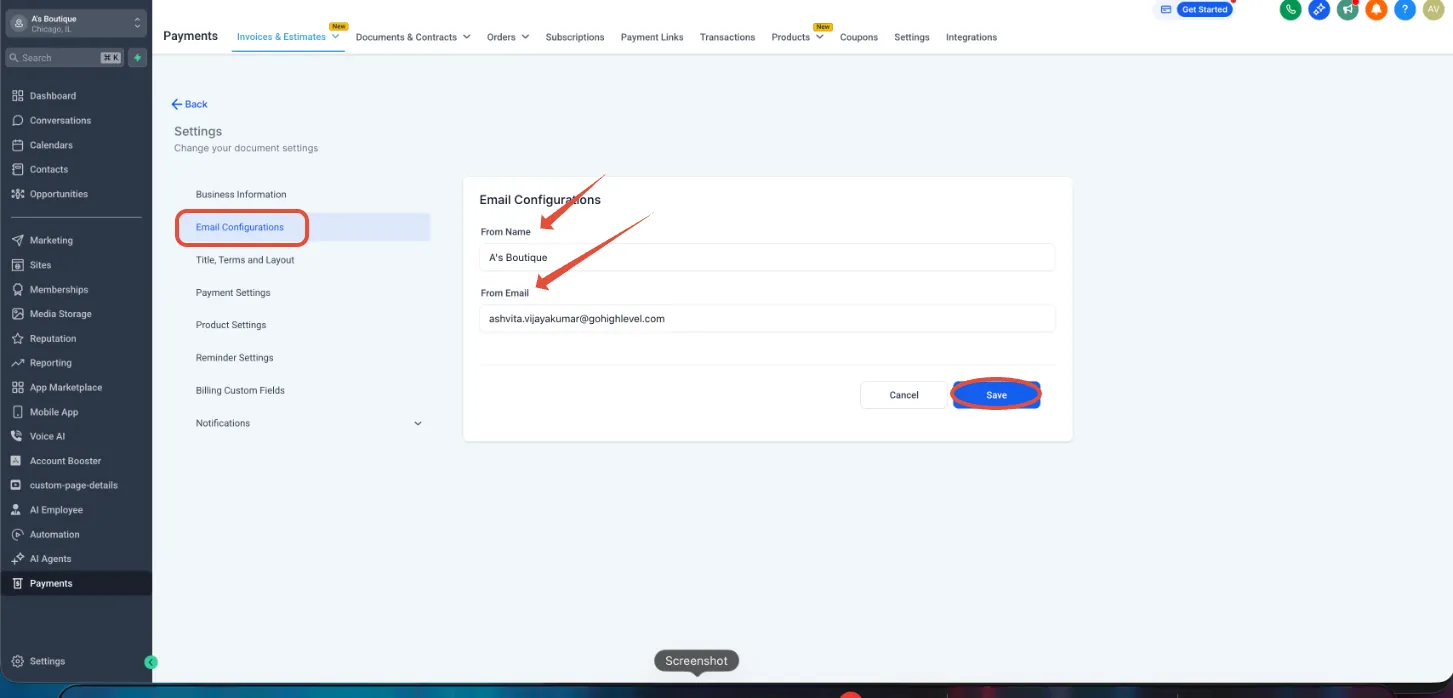Image resolution: width=1453 pixels, height=698 pixels.
Task: Switch to the Subscriptions tab
Action: point(575,37)
